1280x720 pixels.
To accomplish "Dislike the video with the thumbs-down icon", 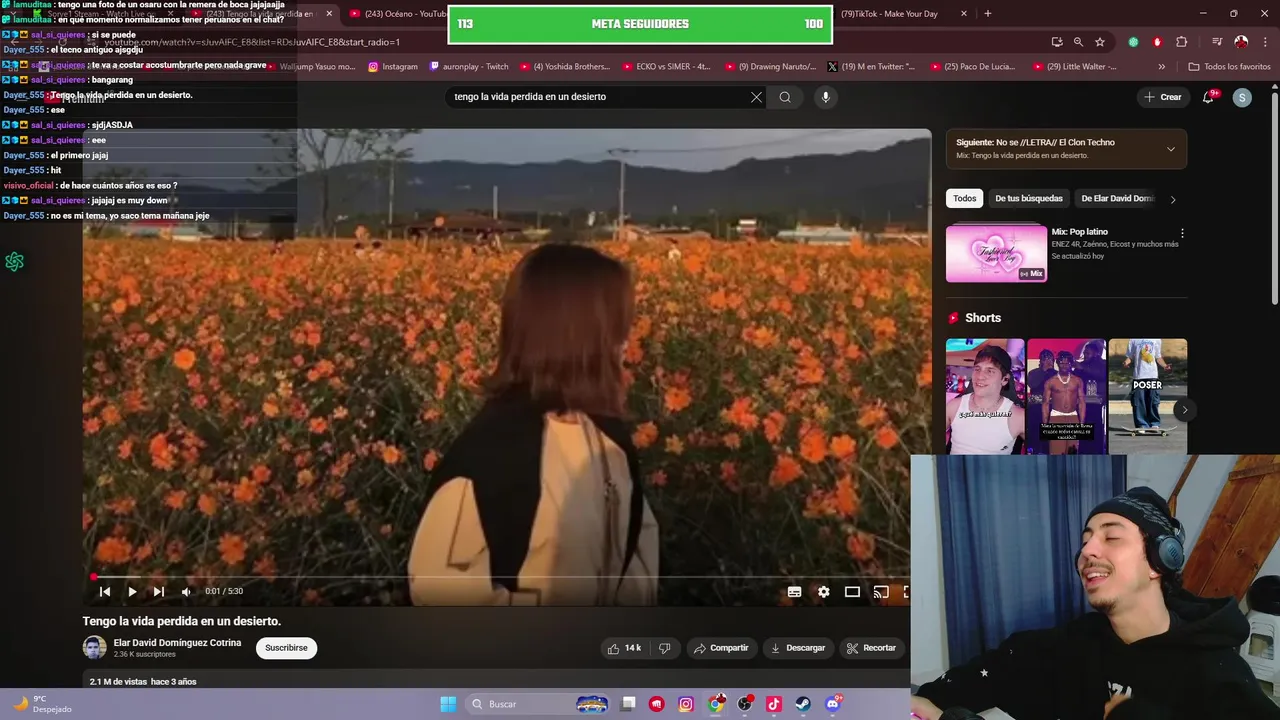I will point(664,648).
